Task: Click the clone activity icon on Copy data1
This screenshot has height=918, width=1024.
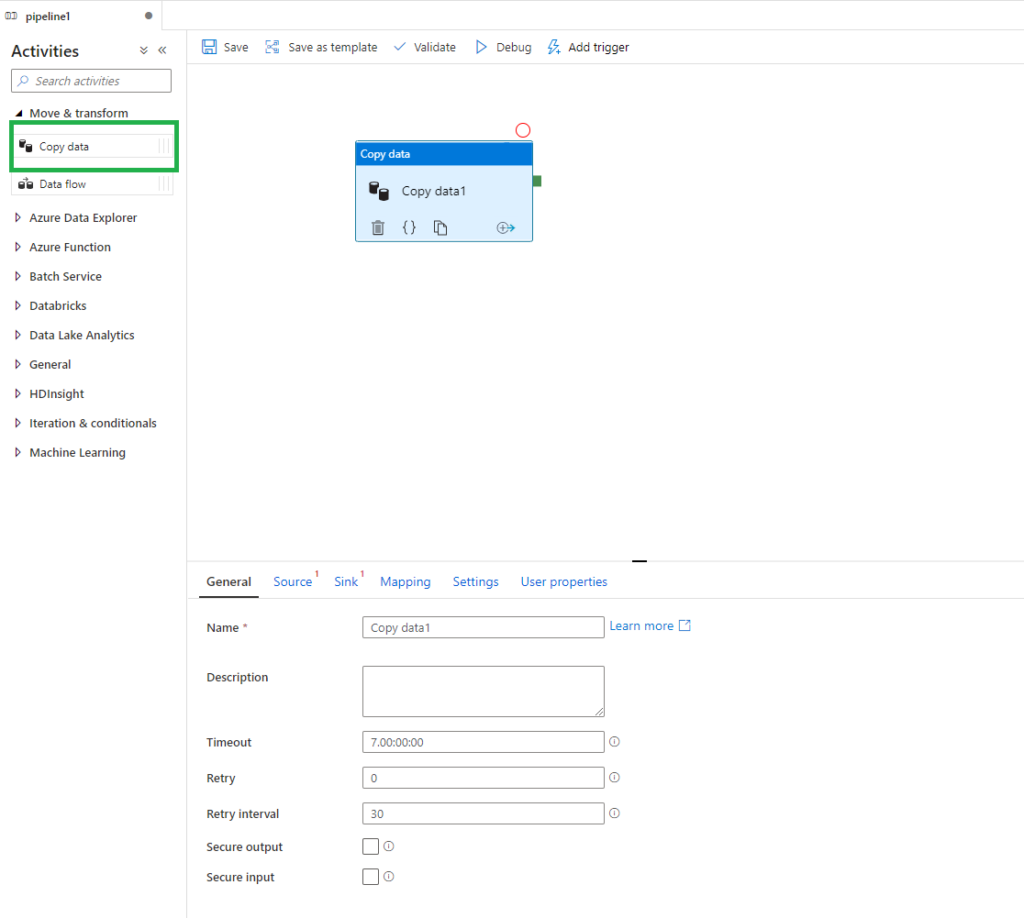Action: 440,228
